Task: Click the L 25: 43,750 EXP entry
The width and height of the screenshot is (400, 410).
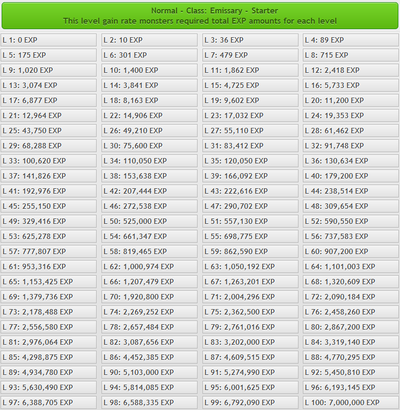Action: (x=49, y=131)
